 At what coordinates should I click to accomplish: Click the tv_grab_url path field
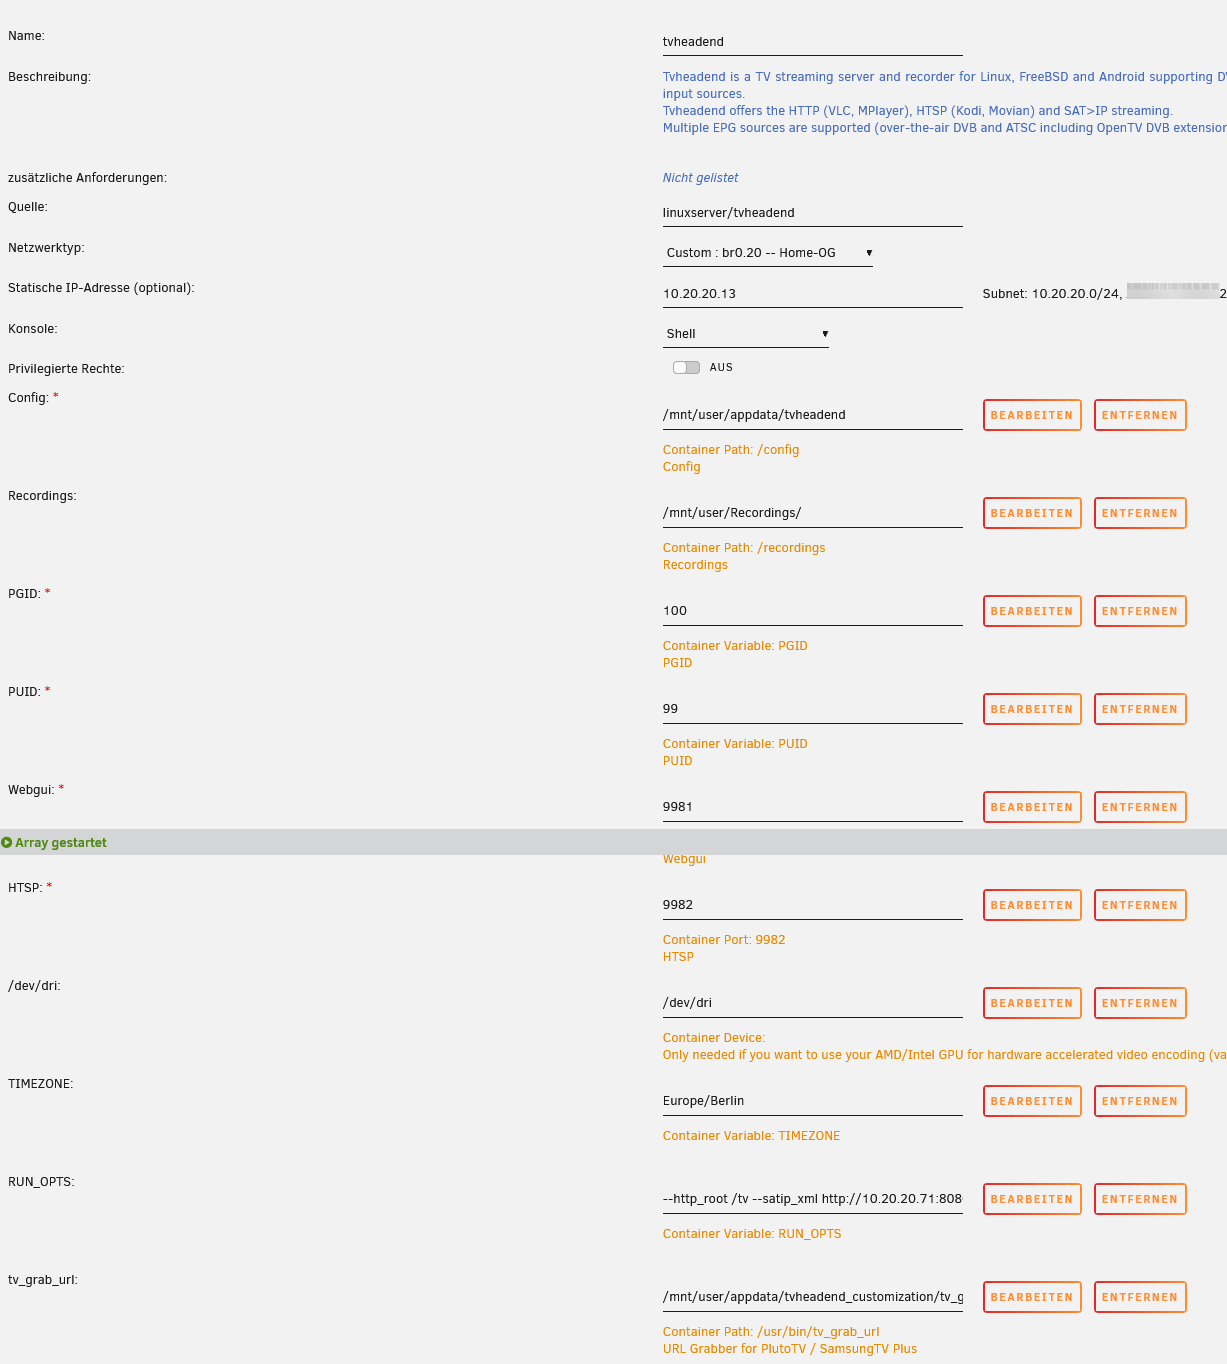point(813,1297)
